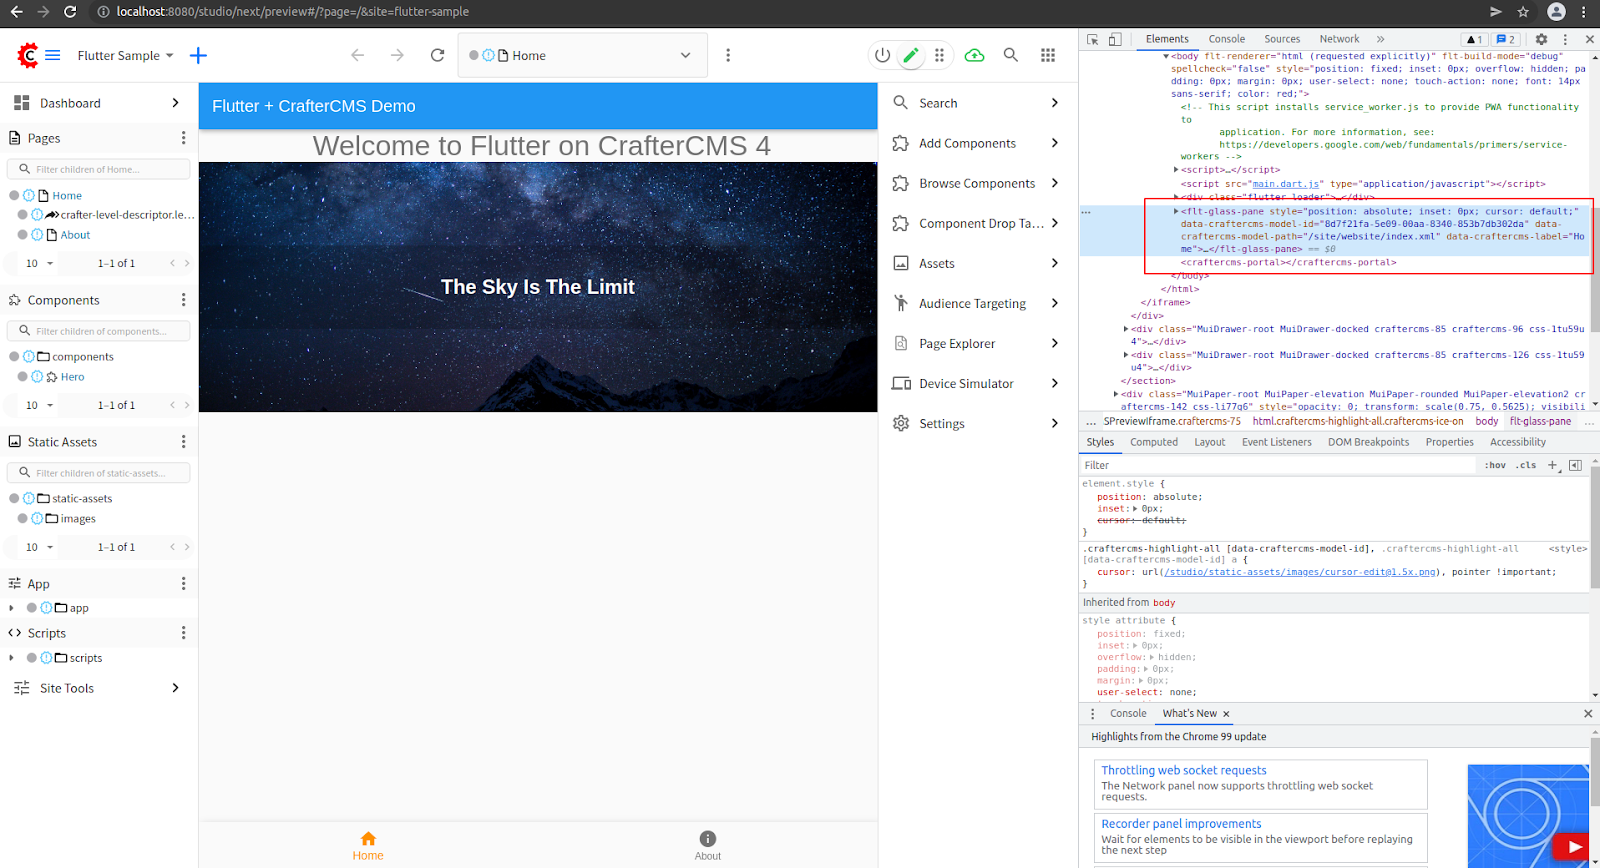Reload the preview using refresh icon
Viewport: 1600px width, 868px height.
[x=437, y=56]
